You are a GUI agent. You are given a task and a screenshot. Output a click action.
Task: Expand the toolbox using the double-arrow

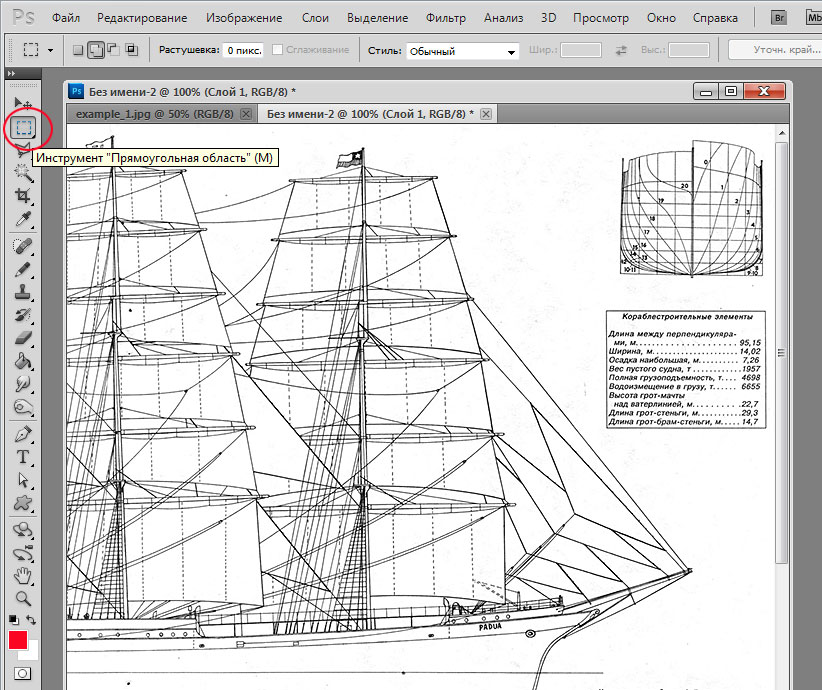point(12,74)
